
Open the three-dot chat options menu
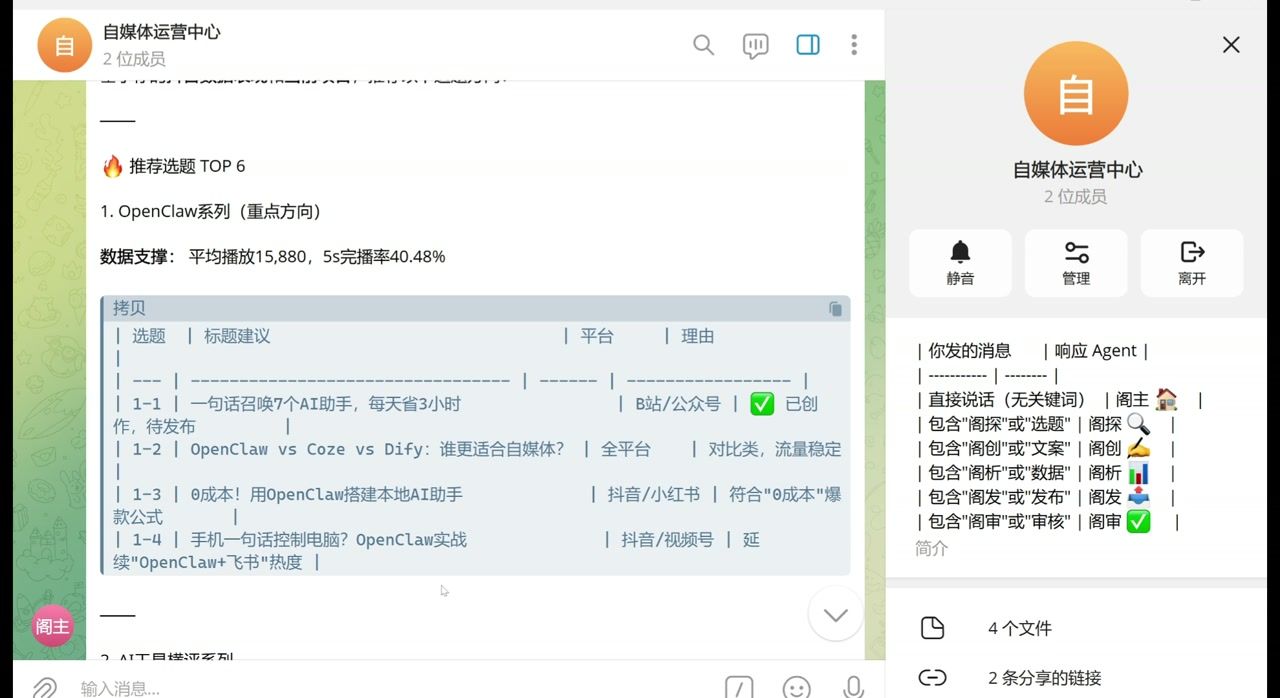(854, 45)
